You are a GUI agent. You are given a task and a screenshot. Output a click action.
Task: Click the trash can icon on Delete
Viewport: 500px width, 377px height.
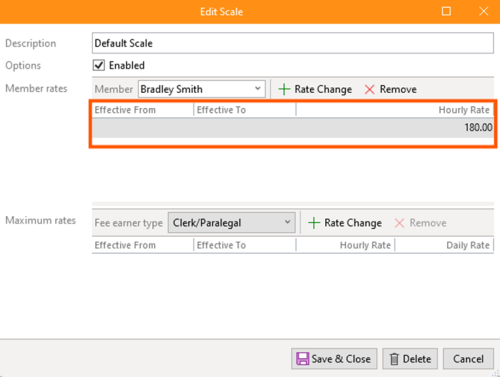point(394,359)
